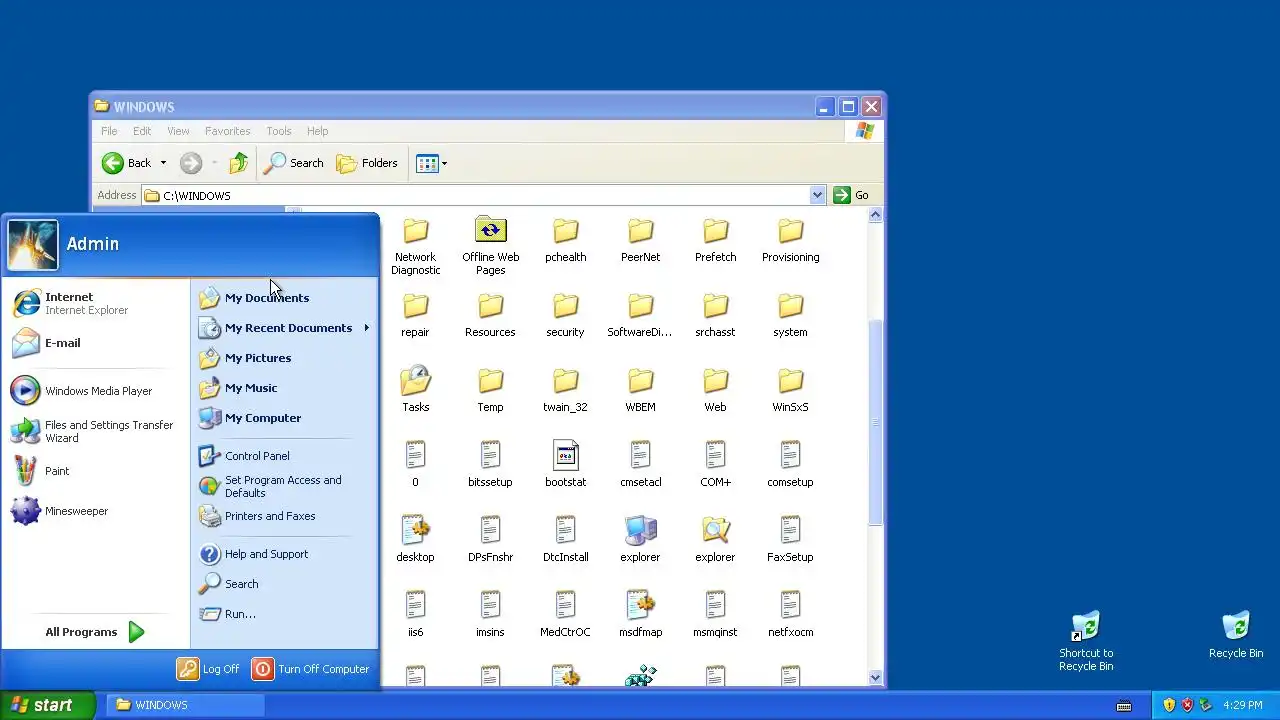Open My Pictures folder
The width and height of the screenshot is (1280, 720).
pos(284,358)
